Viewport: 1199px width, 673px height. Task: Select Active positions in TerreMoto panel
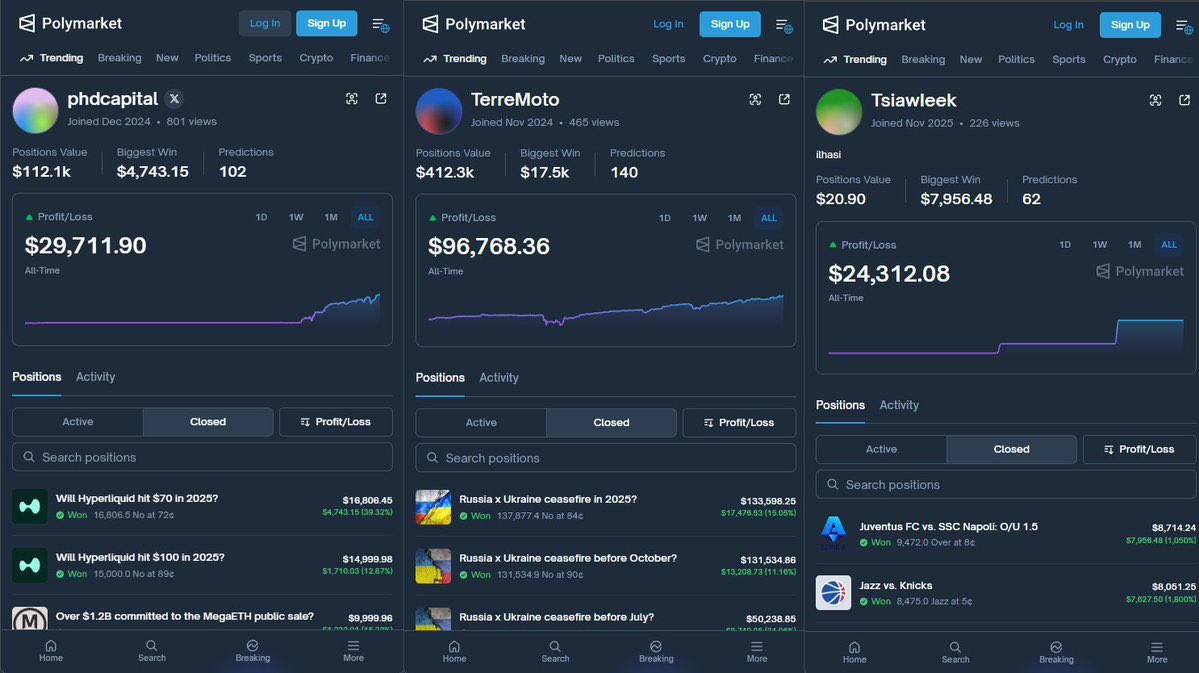pyautogui.click(x=482, y=422)
